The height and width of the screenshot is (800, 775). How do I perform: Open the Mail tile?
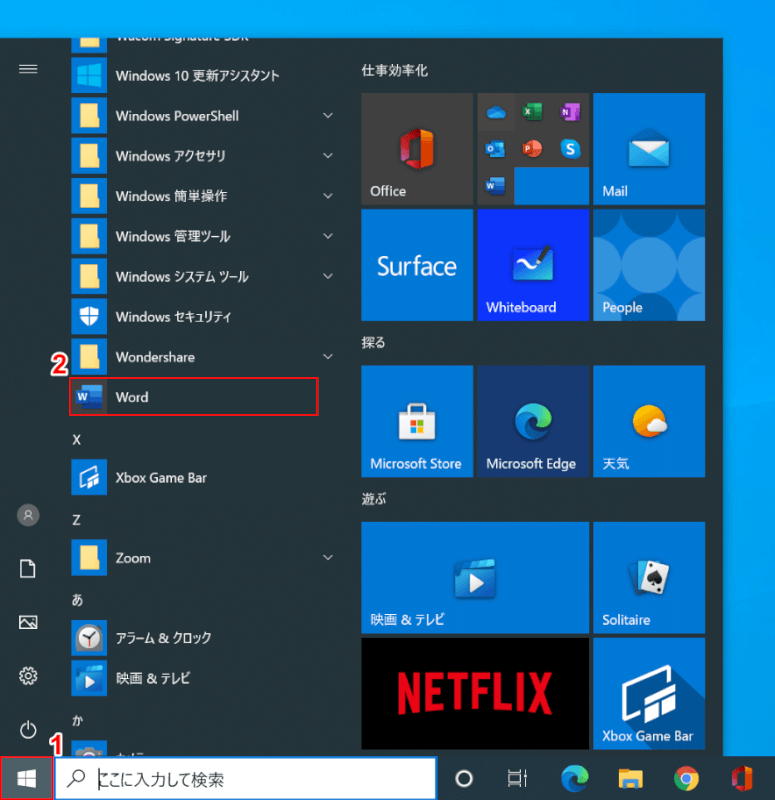point(649,149)
